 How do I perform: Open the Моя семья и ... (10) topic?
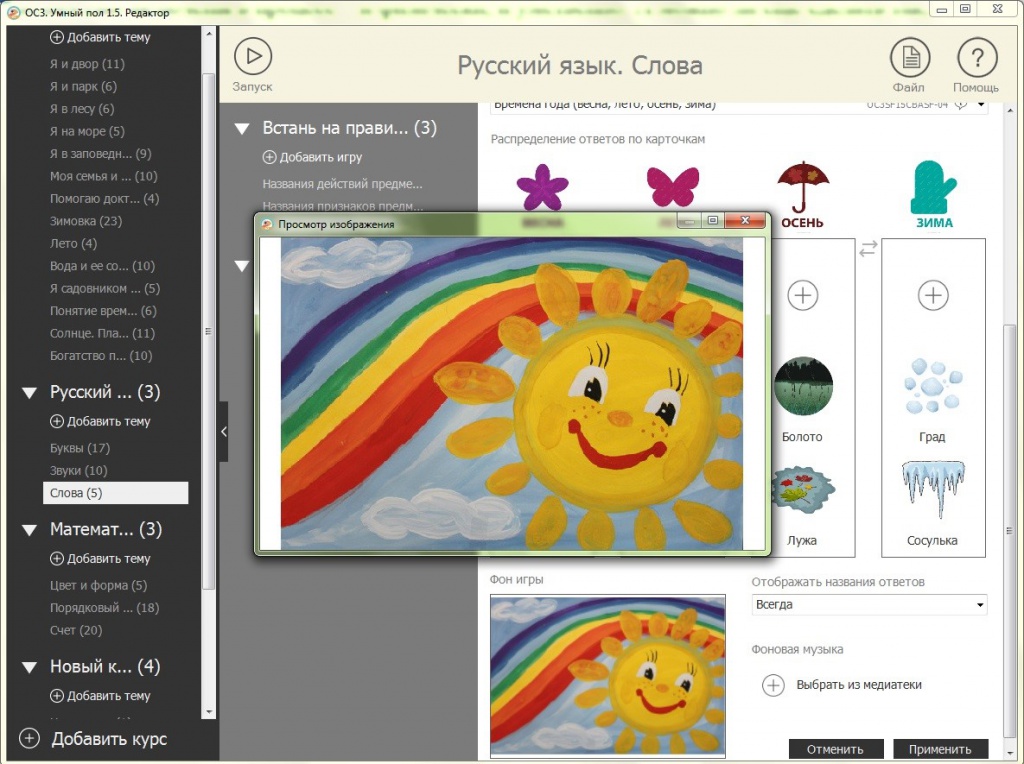coord(103,176)
